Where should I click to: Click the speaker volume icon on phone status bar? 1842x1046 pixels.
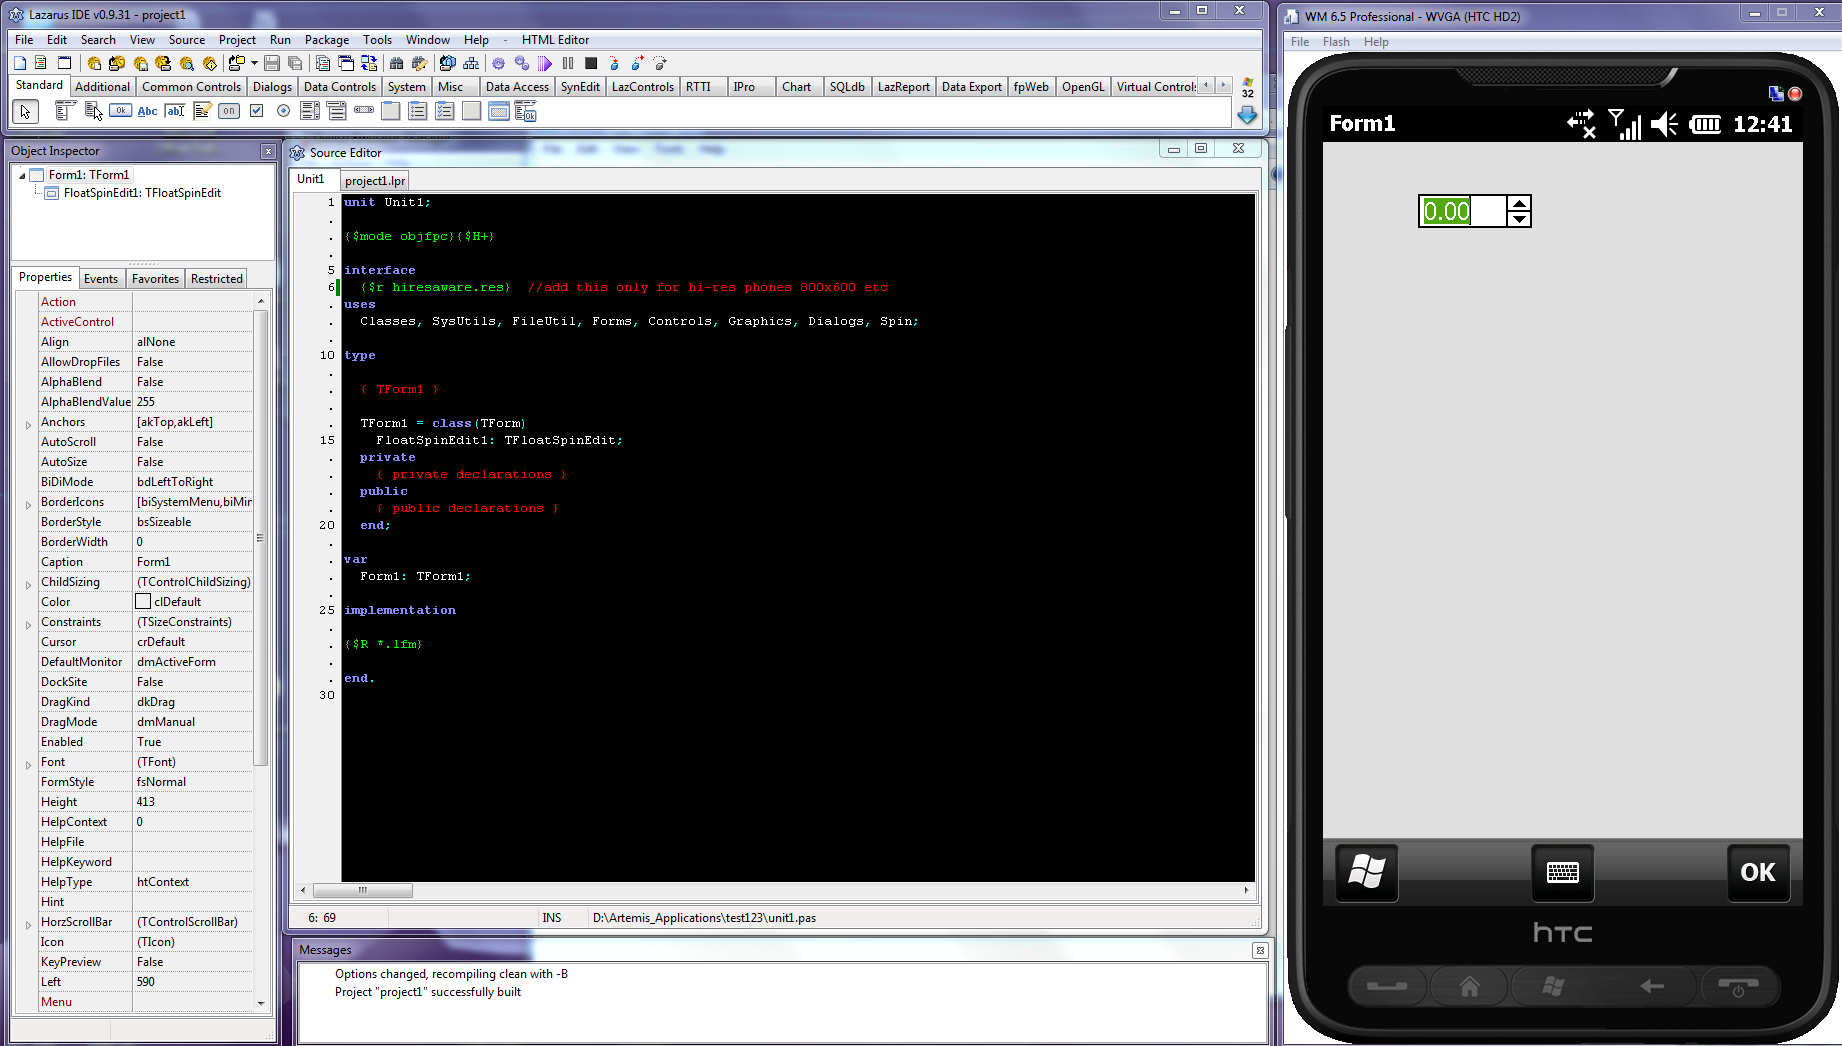pyautogui.click(x=1664, y=124)
